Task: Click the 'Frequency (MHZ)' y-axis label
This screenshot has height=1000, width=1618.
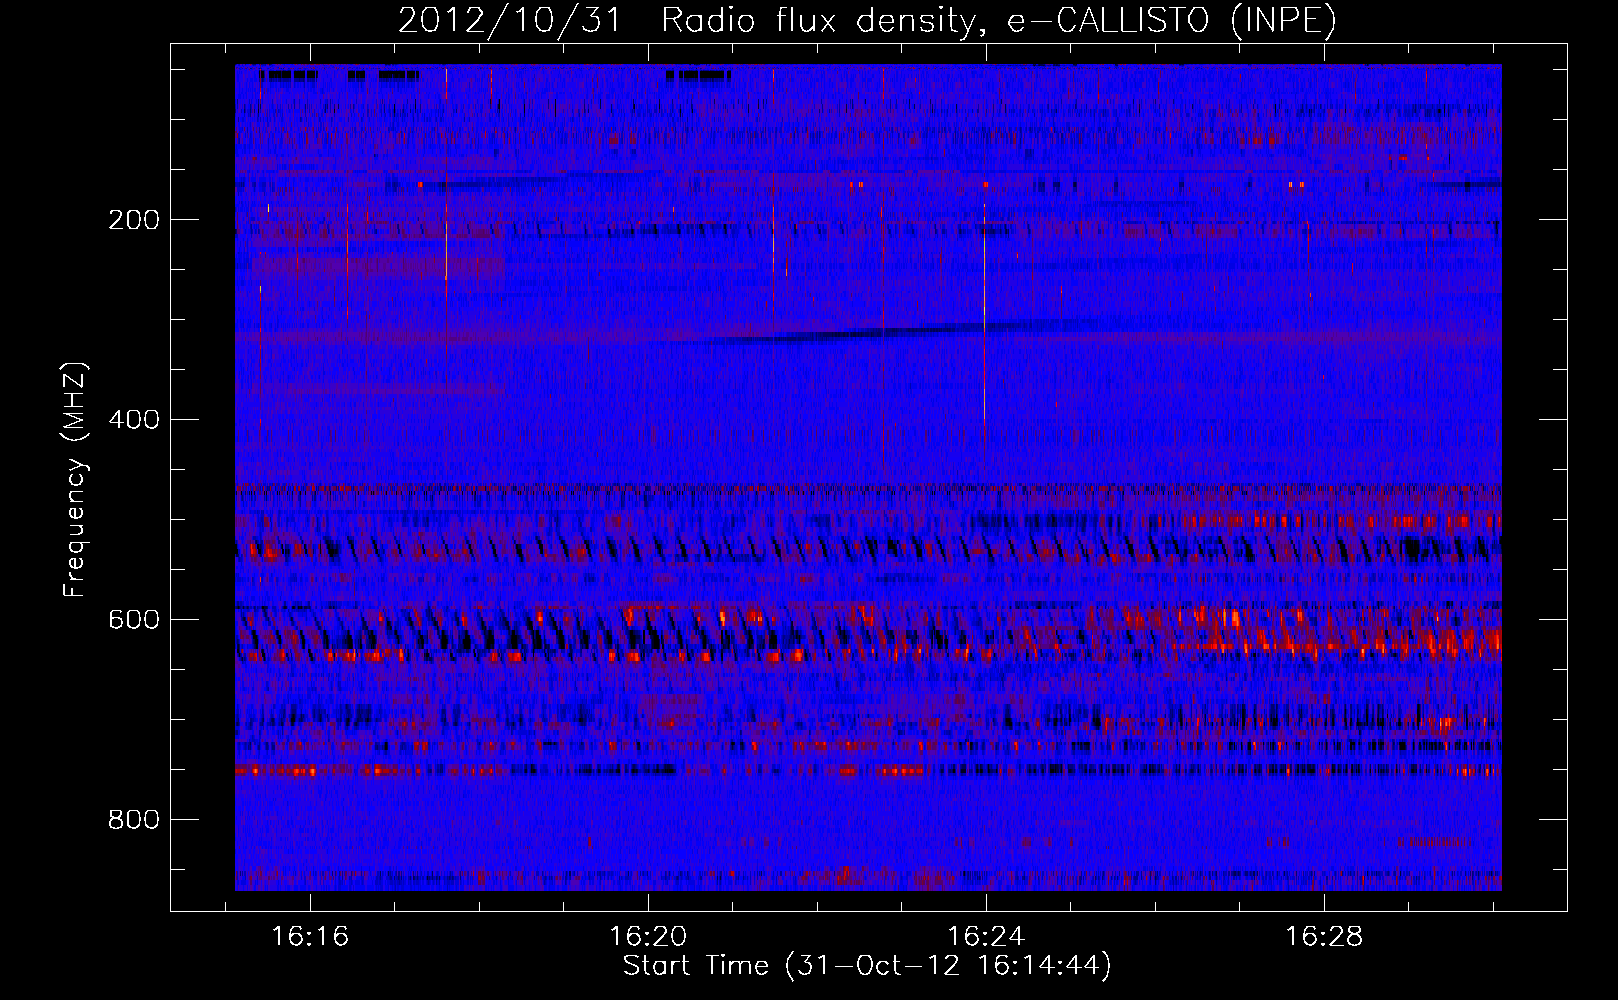Action: [75, 480]
